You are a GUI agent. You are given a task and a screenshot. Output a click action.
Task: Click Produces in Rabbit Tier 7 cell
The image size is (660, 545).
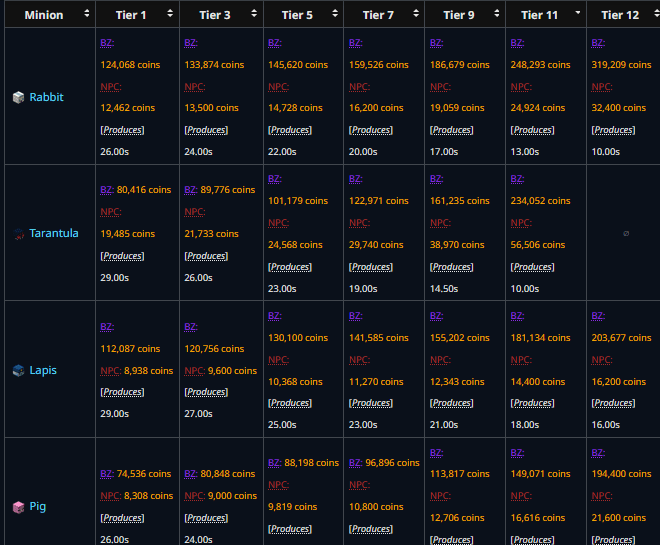coord(371,130)
